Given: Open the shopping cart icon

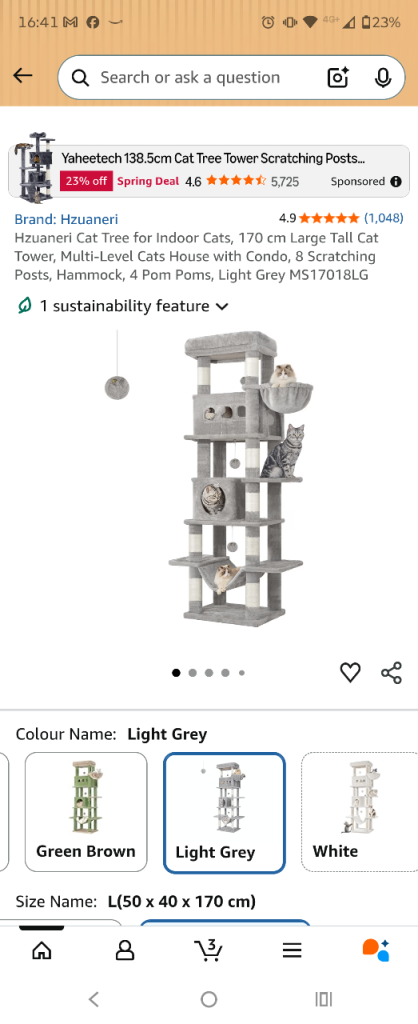Looking at the screenshot, I should [x=208, y=950].
